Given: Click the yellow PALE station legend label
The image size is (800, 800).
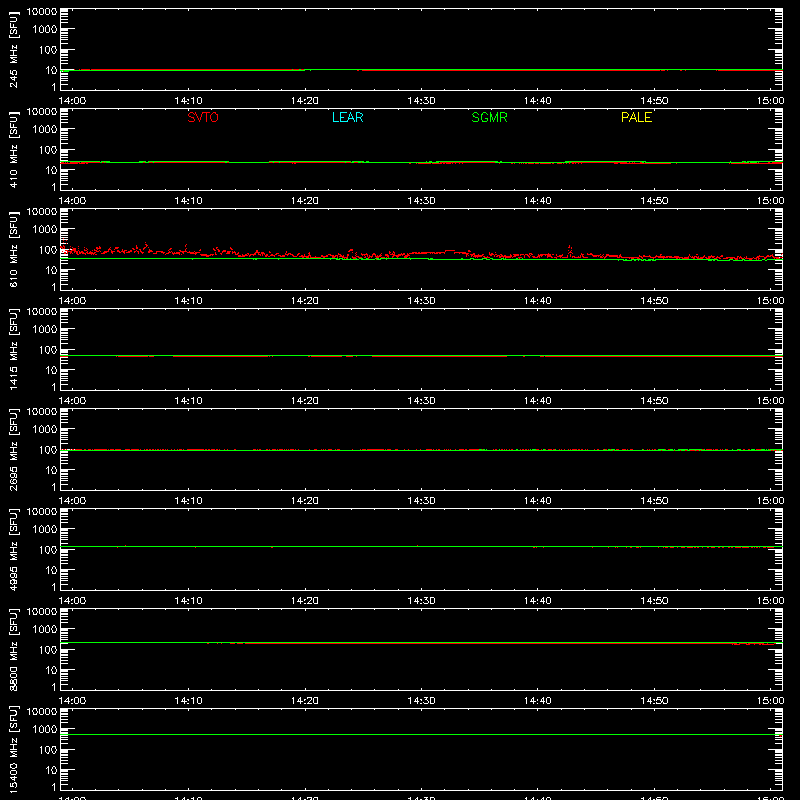Looking at the screenshot, I should pos(636,117).
